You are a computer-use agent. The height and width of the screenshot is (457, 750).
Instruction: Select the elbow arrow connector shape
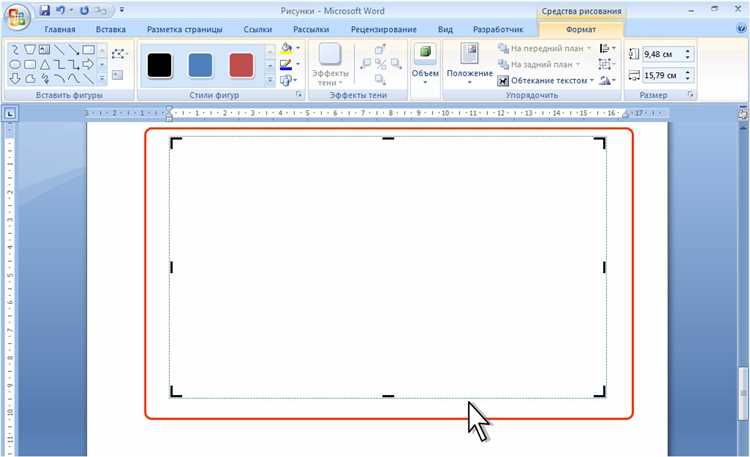(x=73, y=64)
